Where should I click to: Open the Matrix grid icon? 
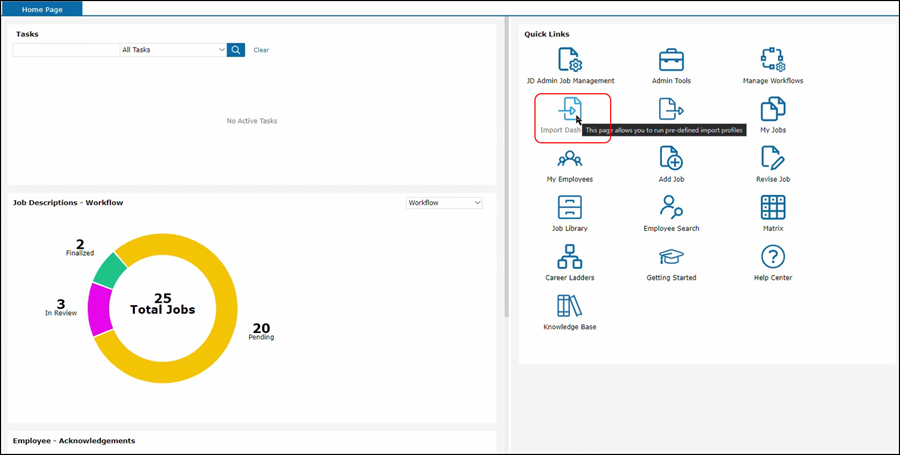pyautogui.click(x=772, y=207)
